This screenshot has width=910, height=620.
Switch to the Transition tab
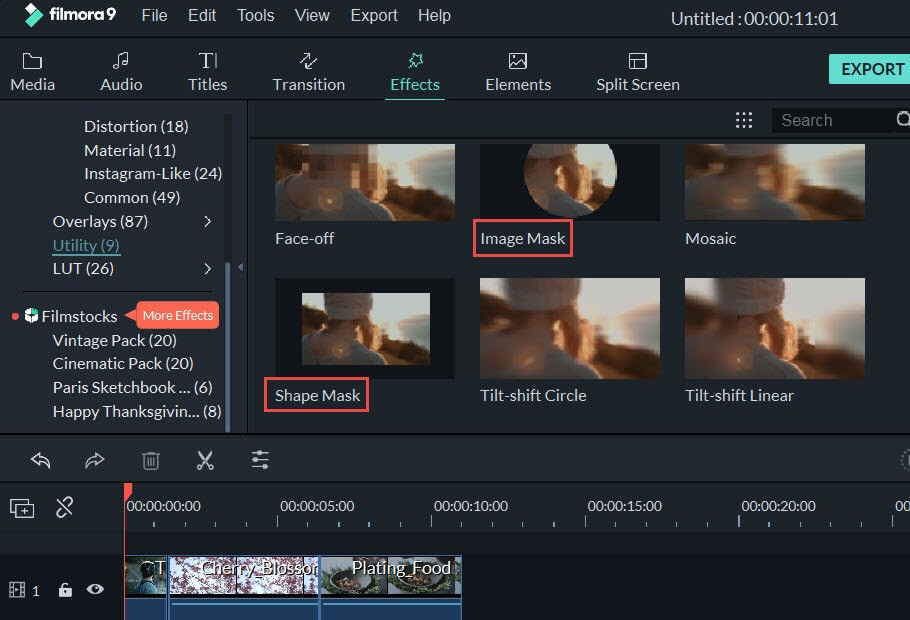tap(308, 72)
